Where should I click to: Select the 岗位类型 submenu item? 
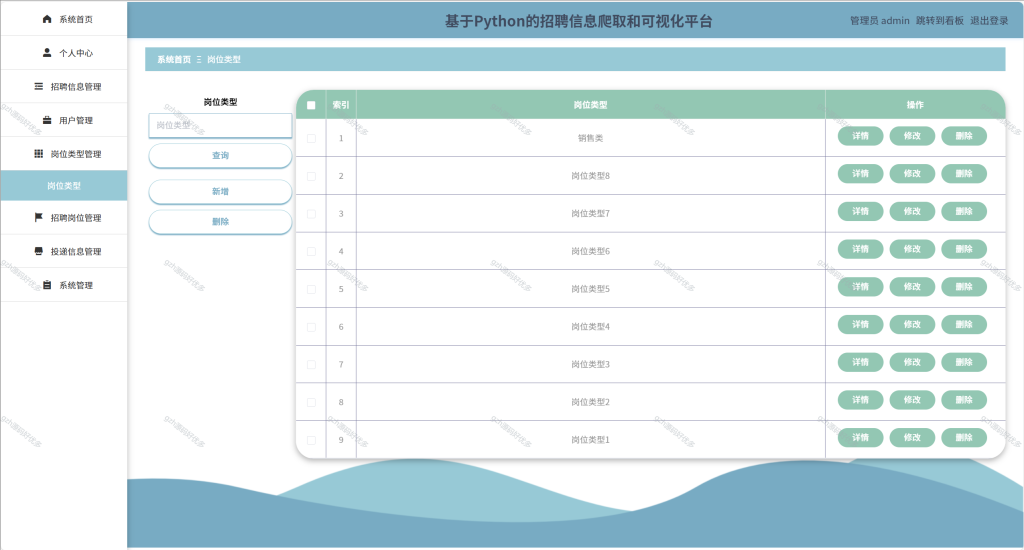64,186
